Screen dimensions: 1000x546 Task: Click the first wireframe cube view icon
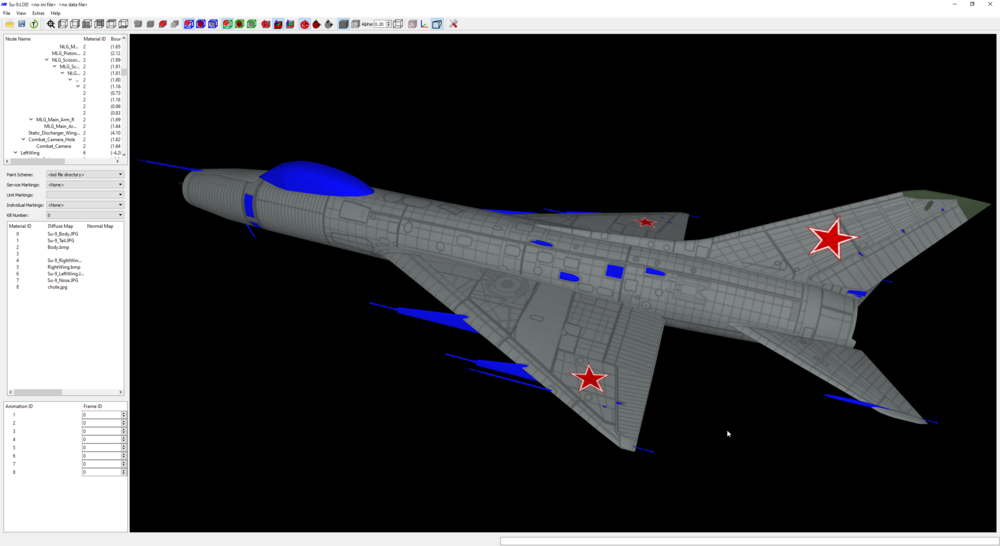[x=63, y=24]
